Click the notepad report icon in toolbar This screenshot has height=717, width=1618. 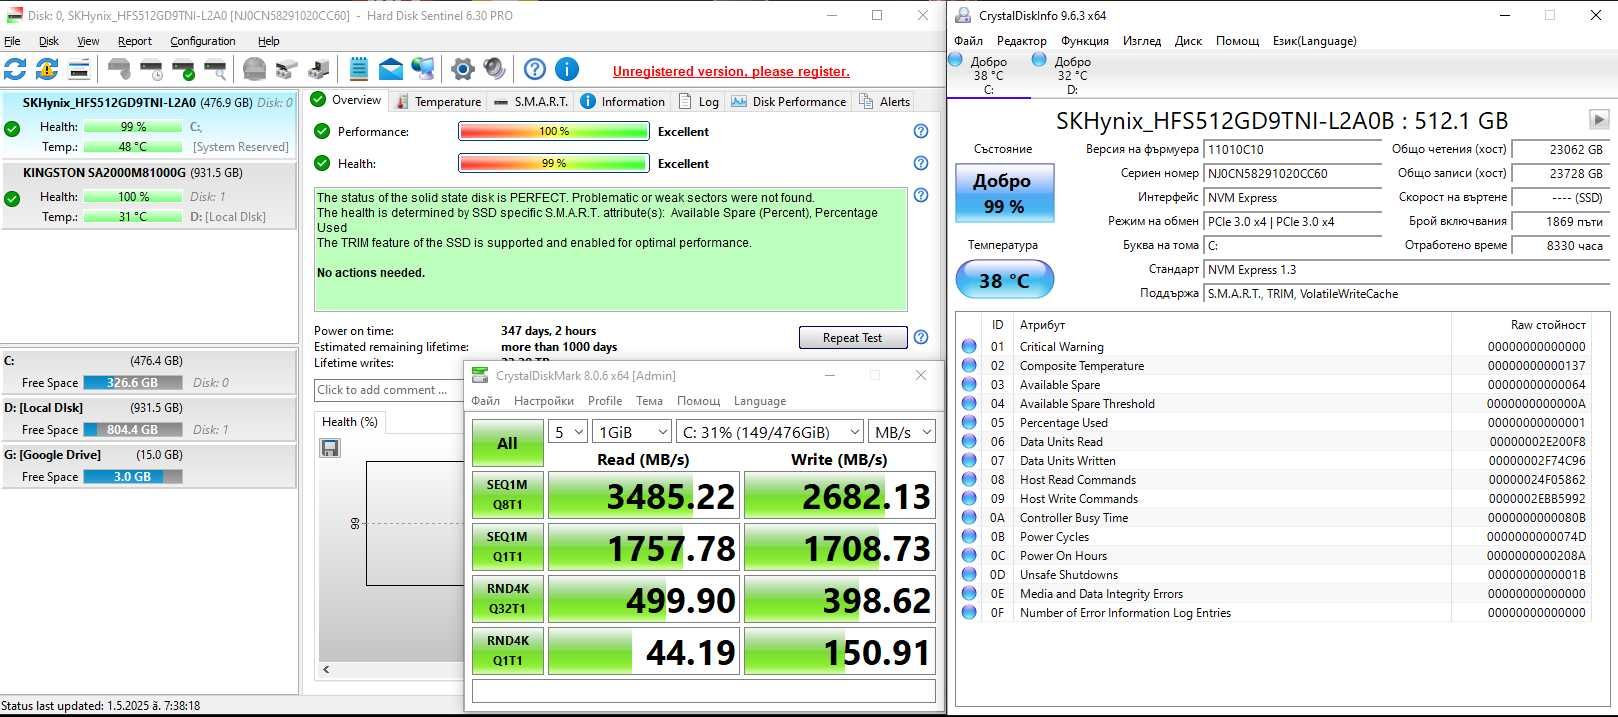tap(359, 69)
